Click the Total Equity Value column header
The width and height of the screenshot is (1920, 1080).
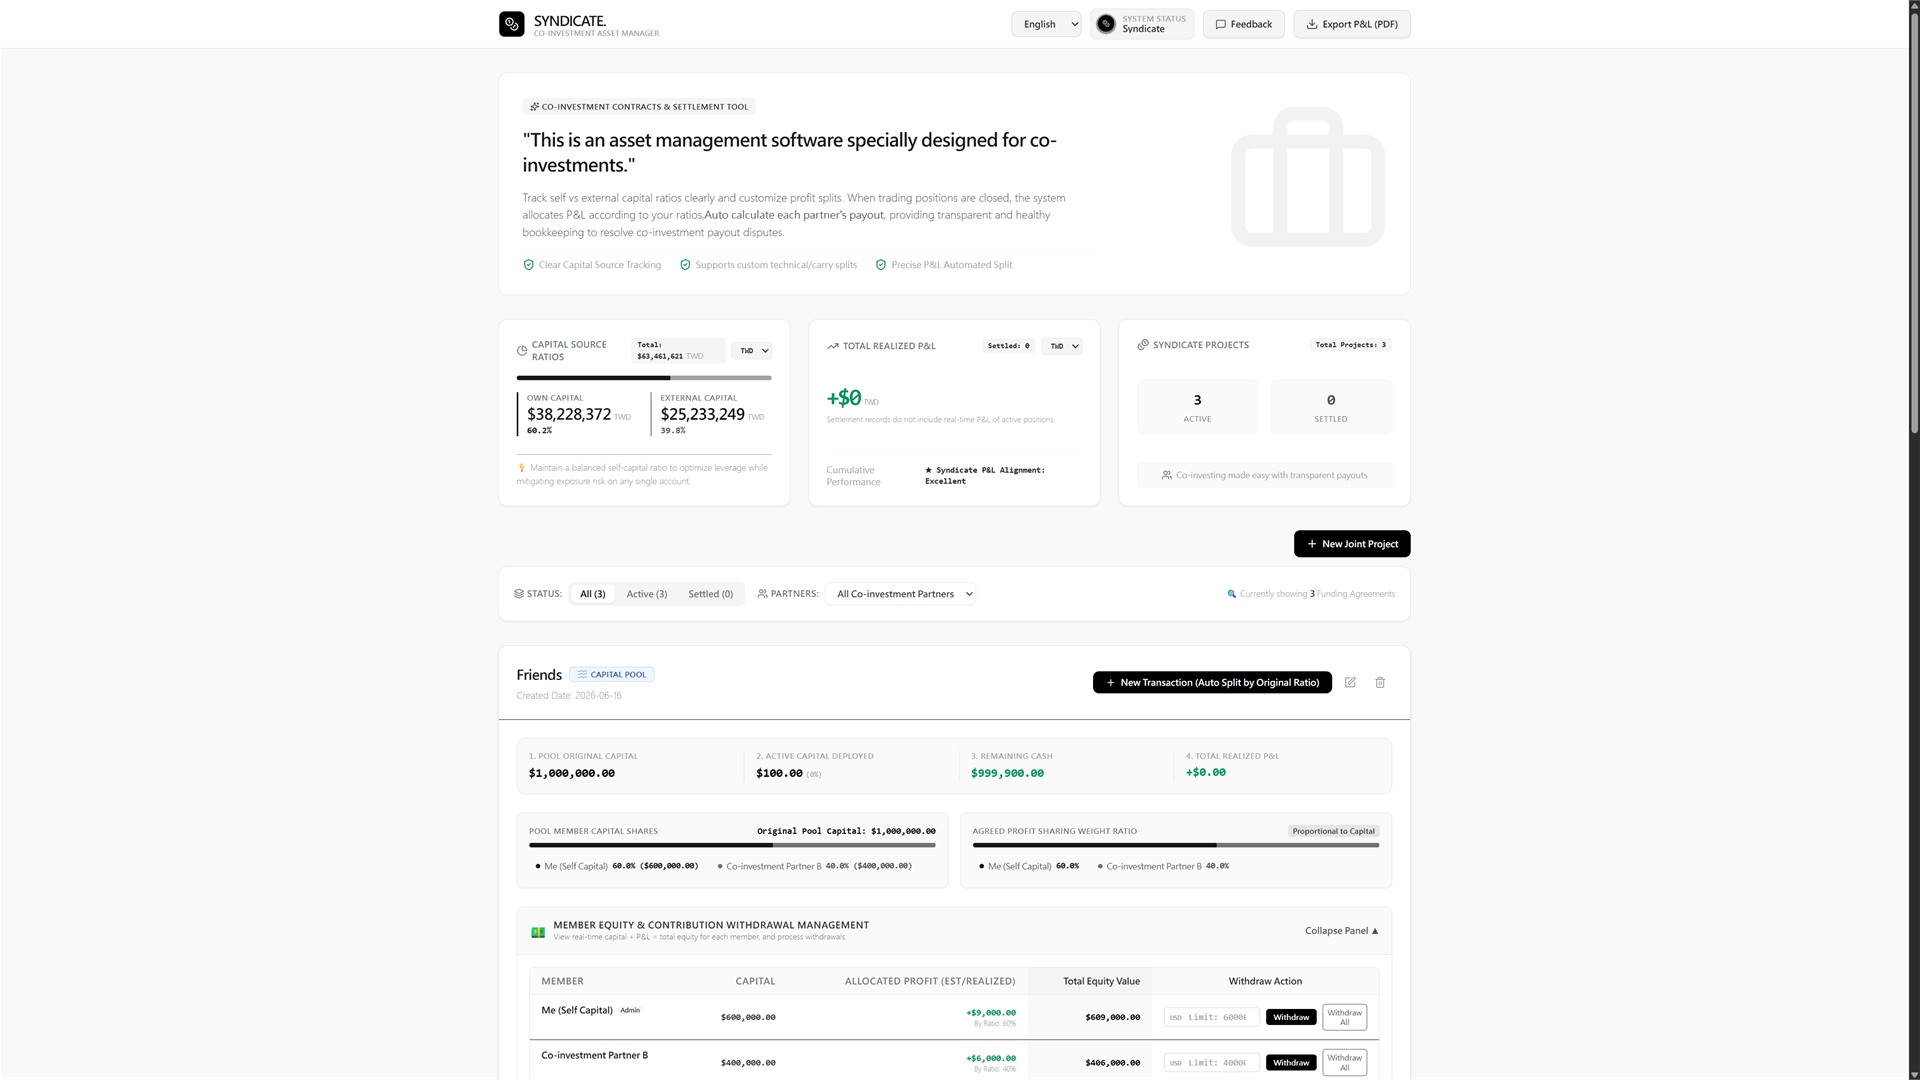point(1101,982)
